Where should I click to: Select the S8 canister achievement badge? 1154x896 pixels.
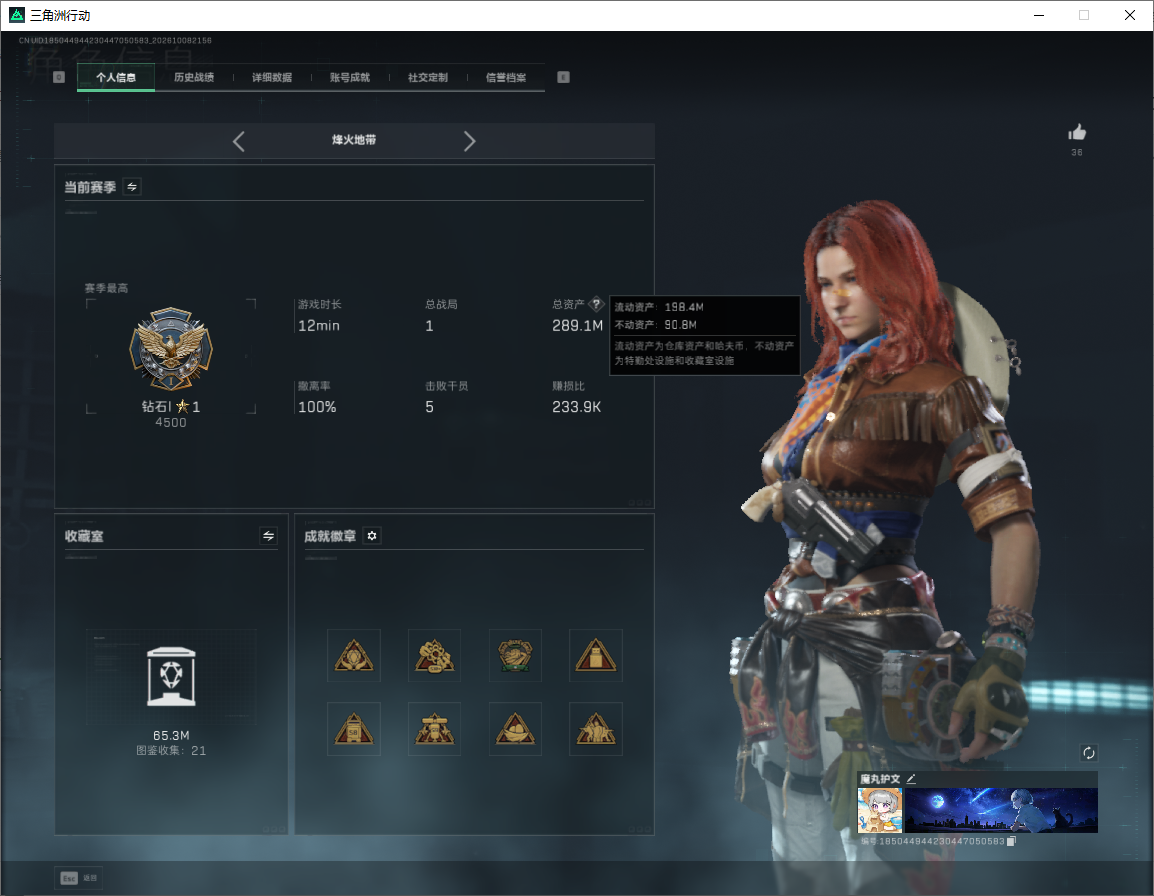pos(354,729)
